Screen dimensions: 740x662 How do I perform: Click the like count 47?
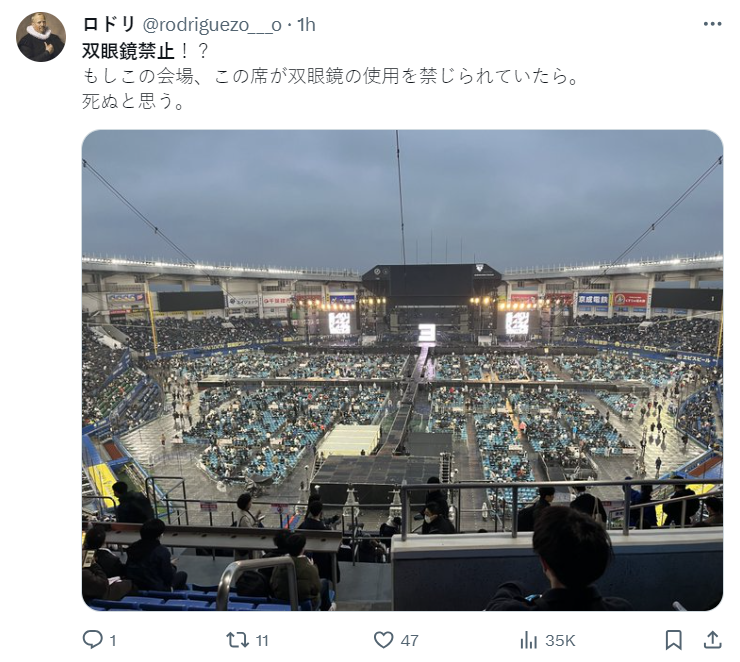coord(409,641)
